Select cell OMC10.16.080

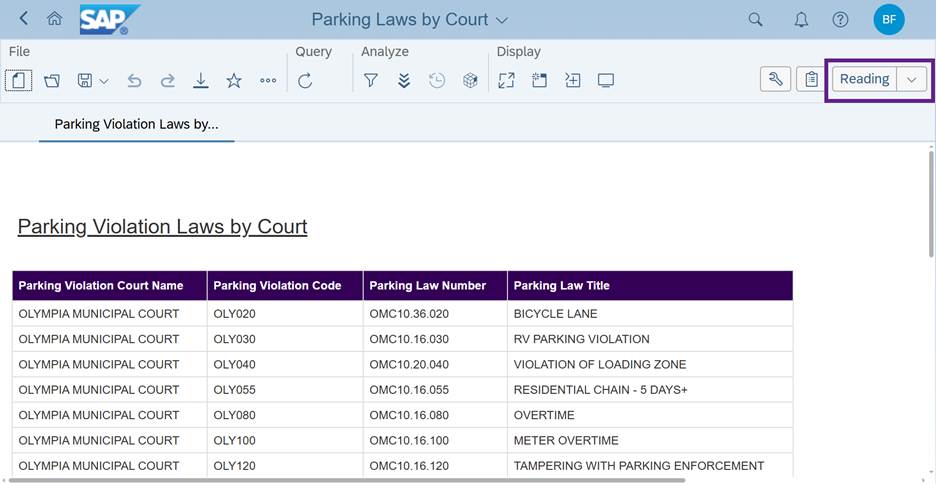point(435,415)
